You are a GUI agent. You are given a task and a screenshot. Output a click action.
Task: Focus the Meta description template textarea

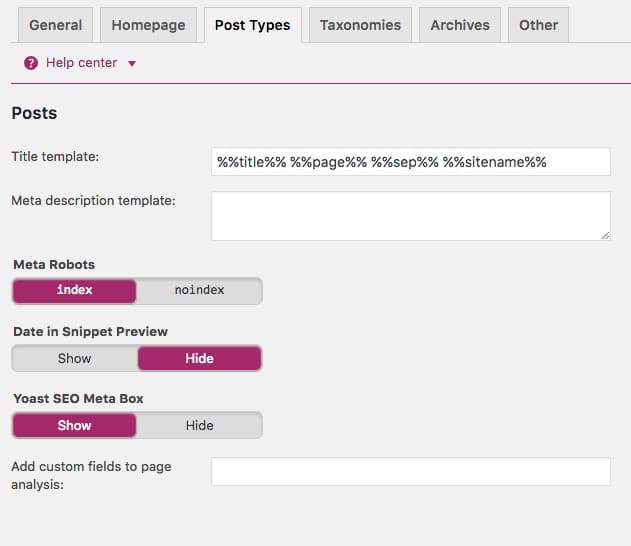click(410, 216)
